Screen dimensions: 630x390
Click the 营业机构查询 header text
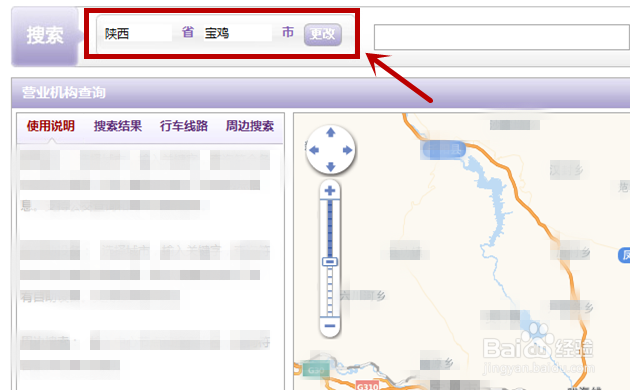tap(63, 93)
